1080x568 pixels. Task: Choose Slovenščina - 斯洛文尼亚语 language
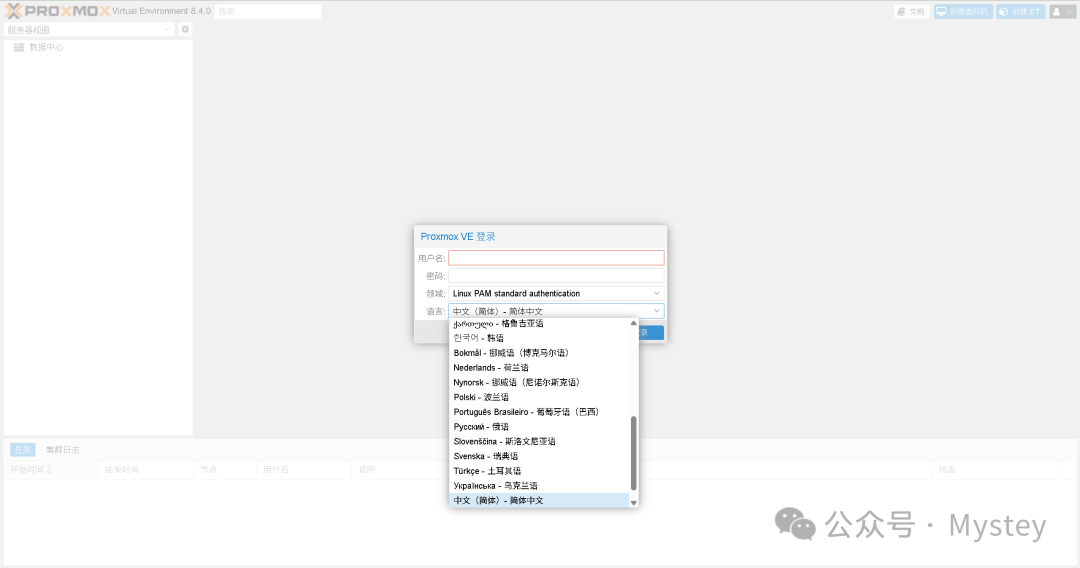click(x=539, y=441)
